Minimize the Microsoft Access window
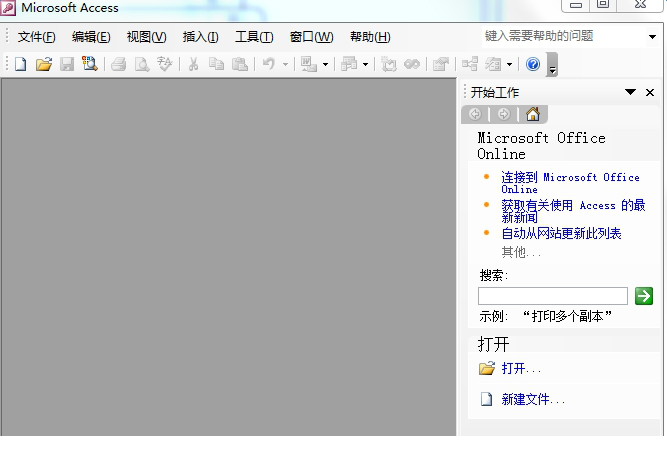The width and height of the screenshot is (667, 453). point(576,5)
